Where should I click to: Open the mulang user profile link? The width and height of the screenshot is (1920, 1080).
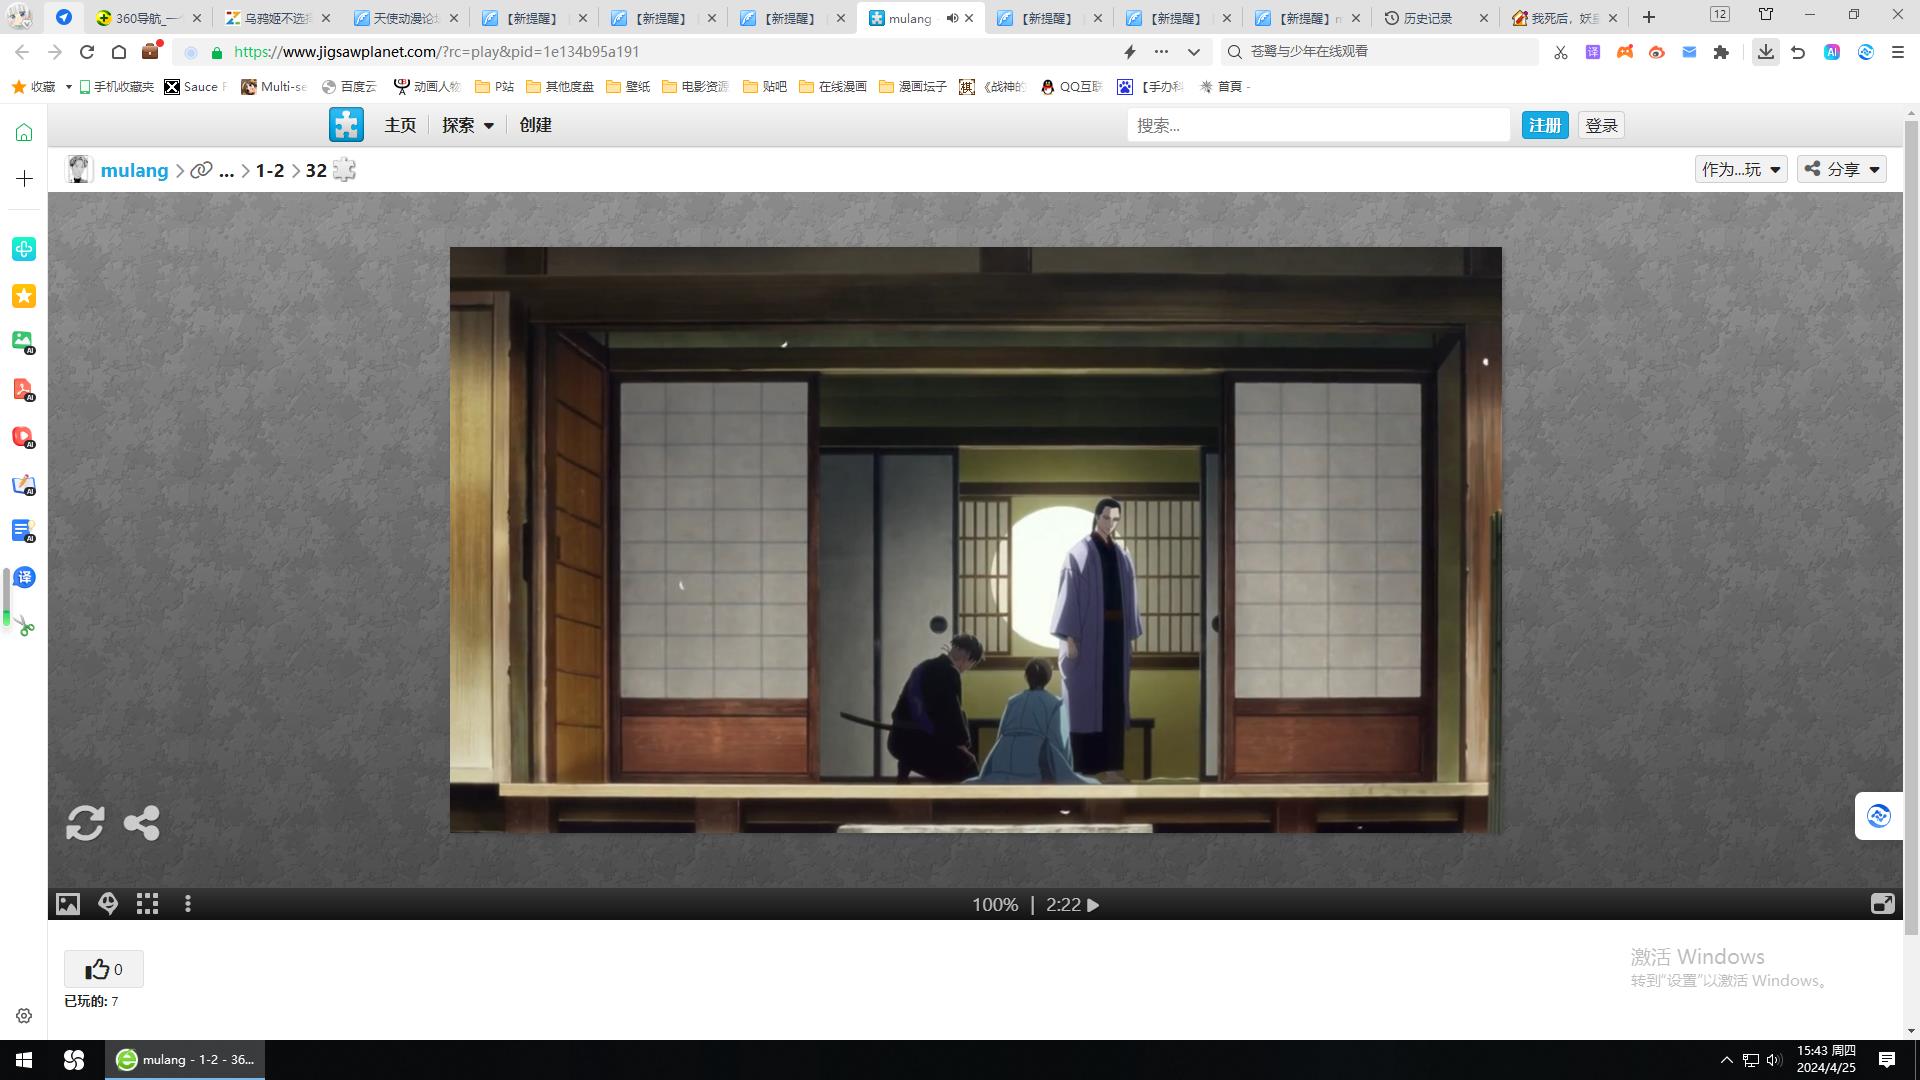(x=134, y=170)
